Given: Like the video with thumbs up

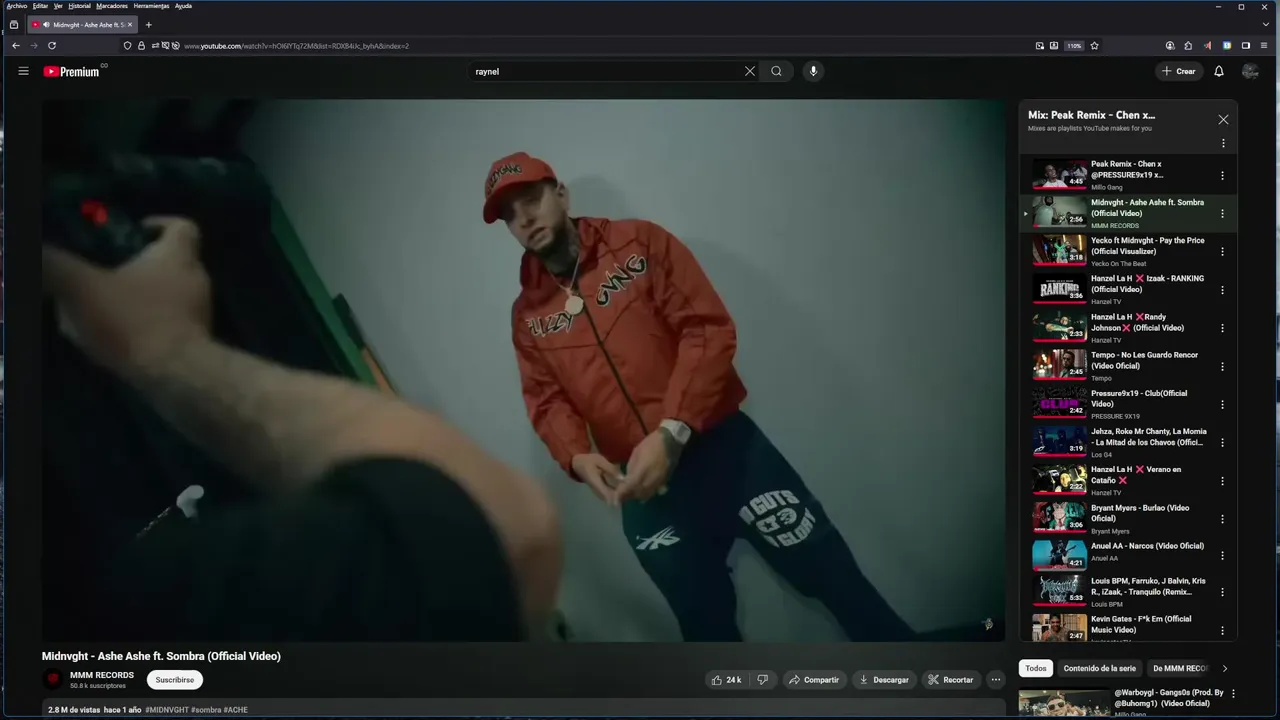Looking at the screenshot, I should [726, 680].
